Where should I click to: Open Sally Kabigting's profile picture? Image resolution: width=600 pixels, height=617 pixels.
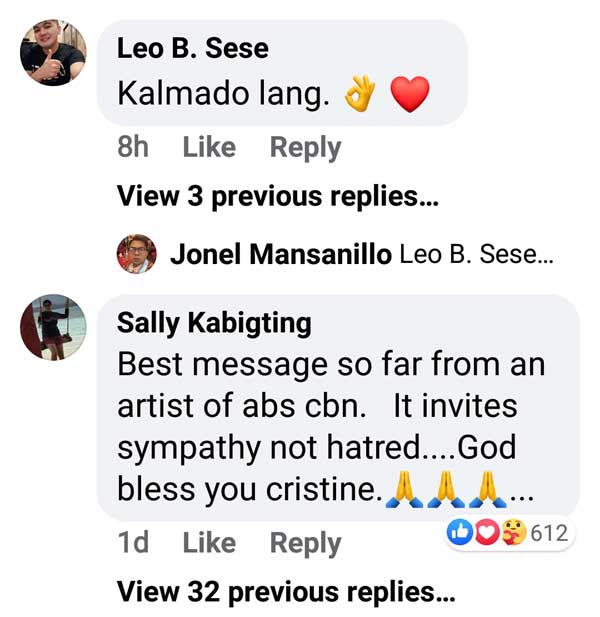[54, 327]
